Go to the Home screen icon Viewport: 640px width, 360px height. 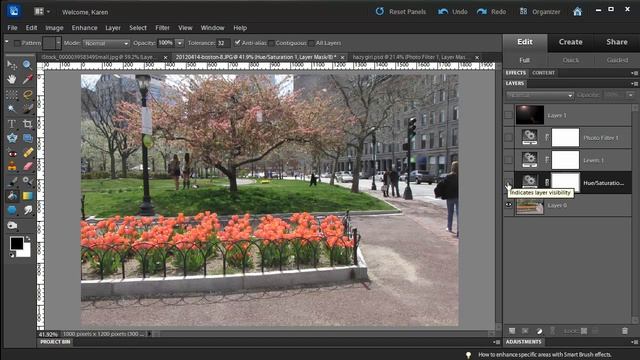tap(577, 11)
